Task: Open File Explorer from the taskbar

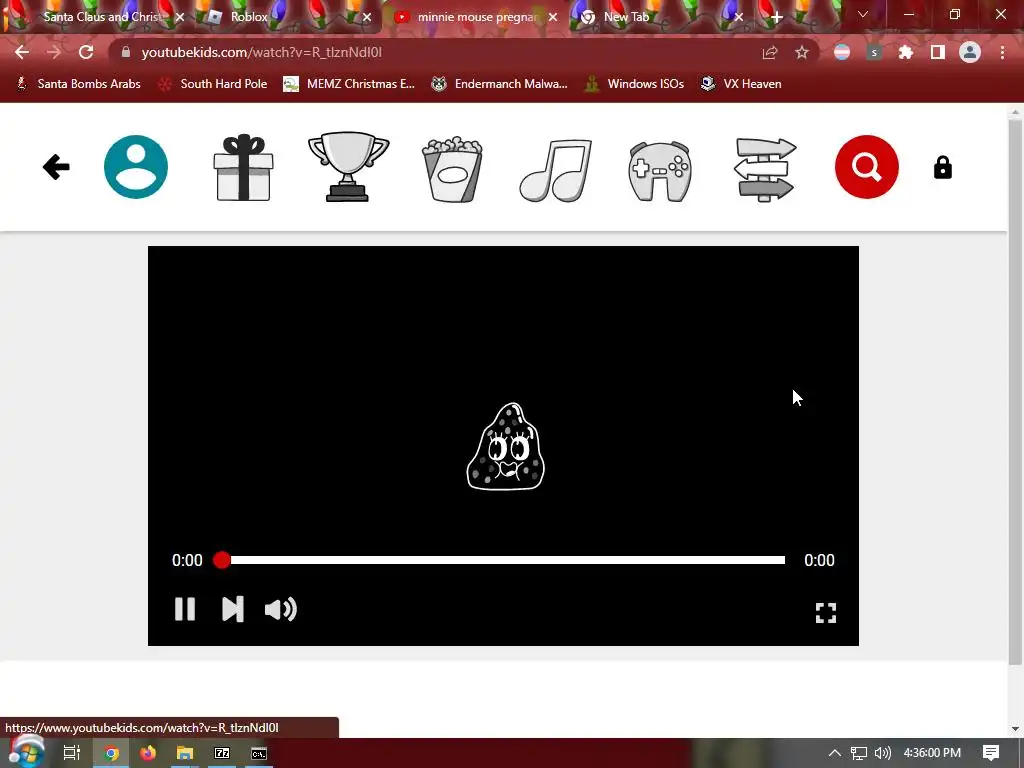Action: pyautogui.click(x=185, y=753)
